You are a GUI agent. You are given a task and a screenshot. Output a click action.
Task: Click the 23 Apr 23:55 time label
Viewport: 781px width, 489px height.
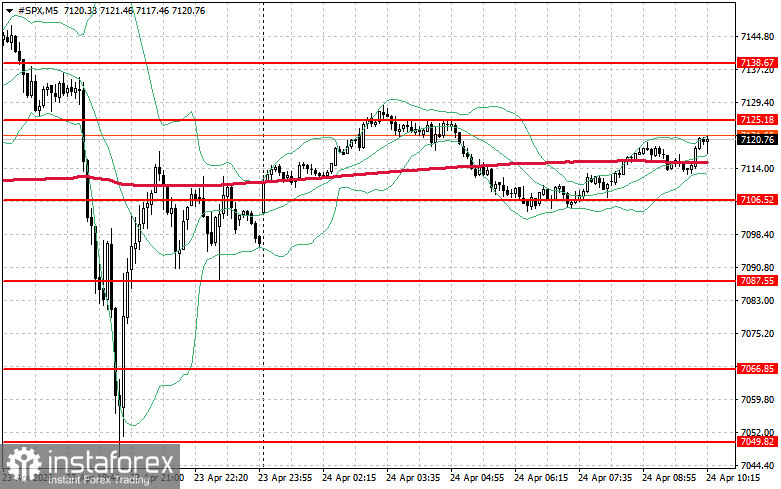[x=285, y=478]
